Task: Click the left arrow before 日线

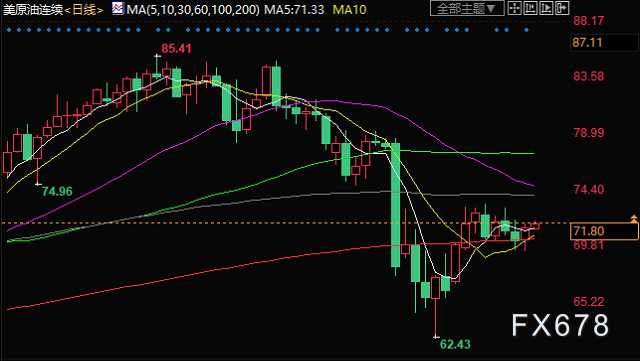Action: (x=67, y=10)
